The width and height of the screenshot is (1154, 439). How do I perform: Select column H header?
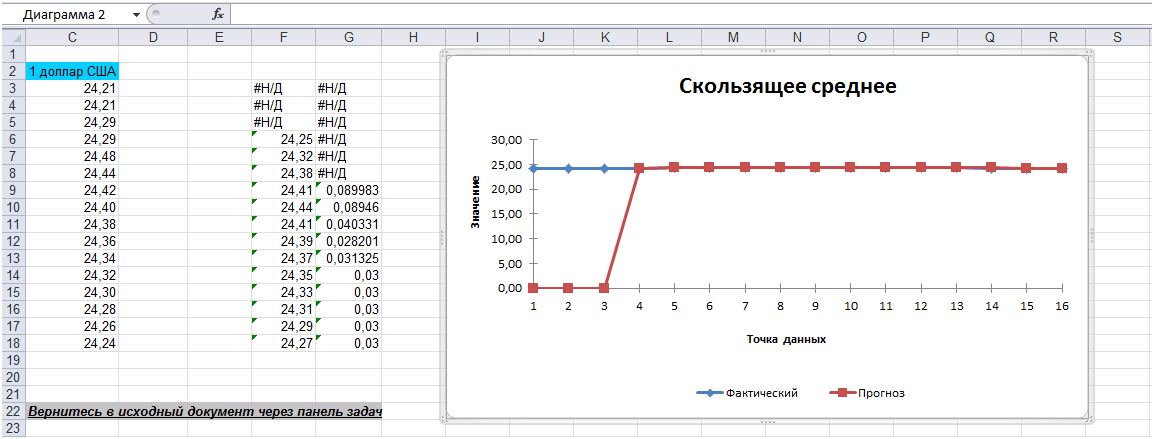pos(413,38)
